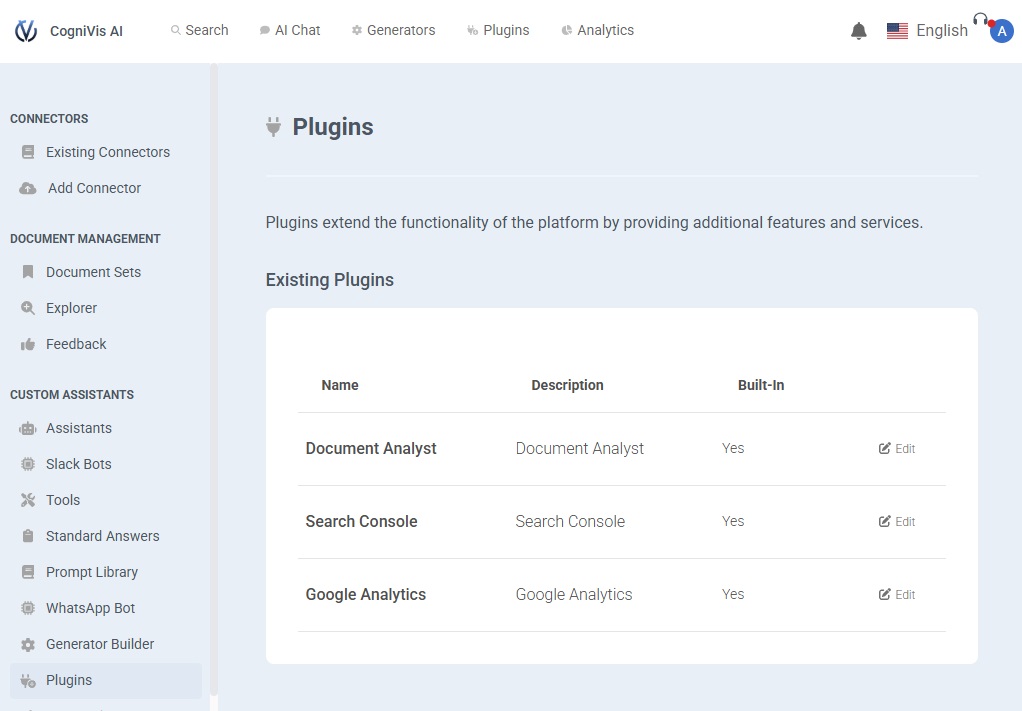The width and height of the screenshot is (1022, 711).
Task: Click the headset support icon
Action: [980, 19]
